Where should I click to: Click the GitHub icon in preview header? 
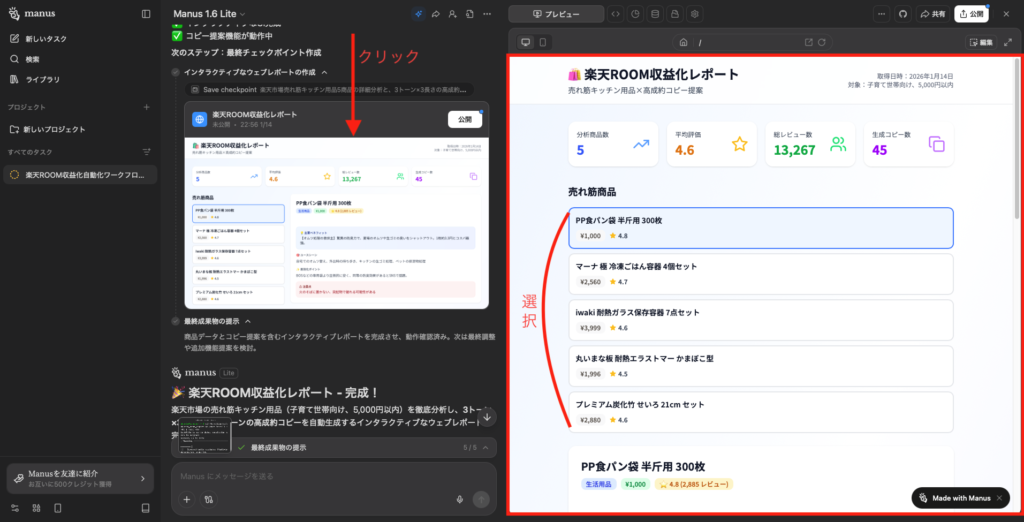click(x=903, y=14)
